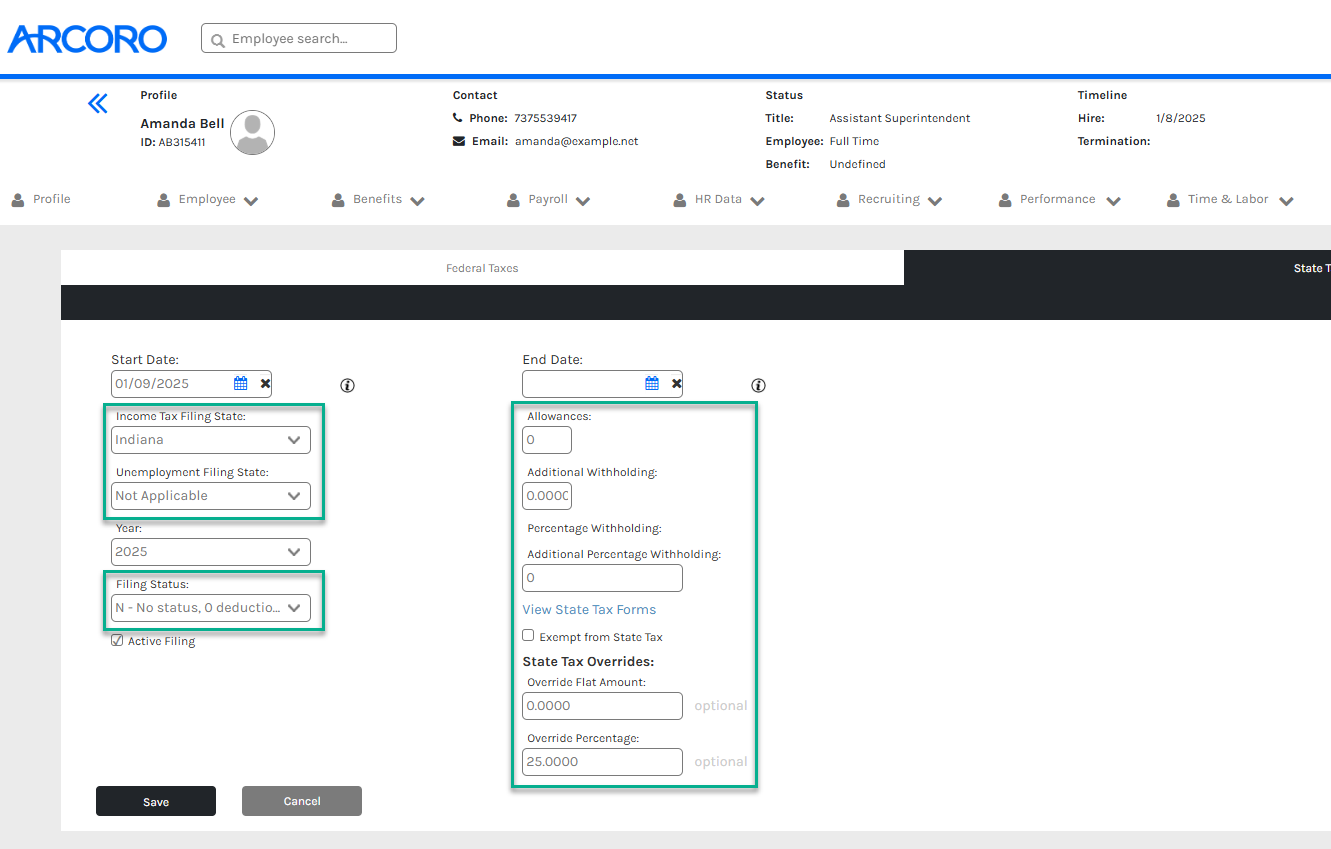The height and width of the screenshot is (849, 1331).
Task: Expand the Recruiting menu chevron
Action: click(x=934, y=201)
